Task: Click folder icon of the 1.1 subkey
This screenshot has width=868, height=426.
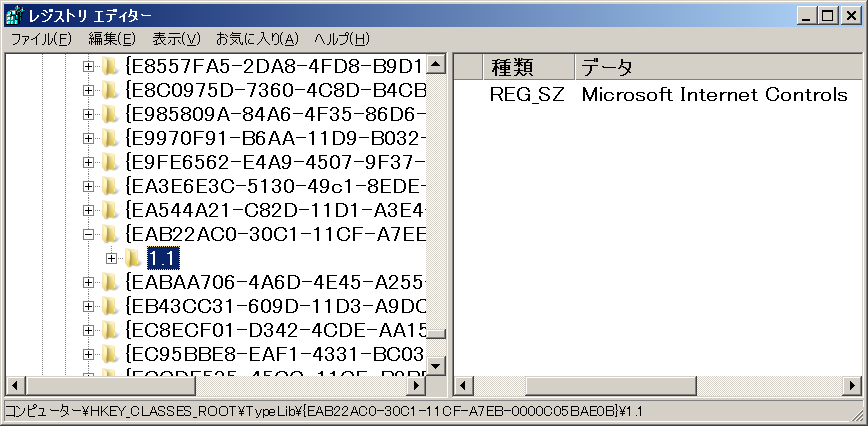Action: pyautogui.click(x=133, y=258)
